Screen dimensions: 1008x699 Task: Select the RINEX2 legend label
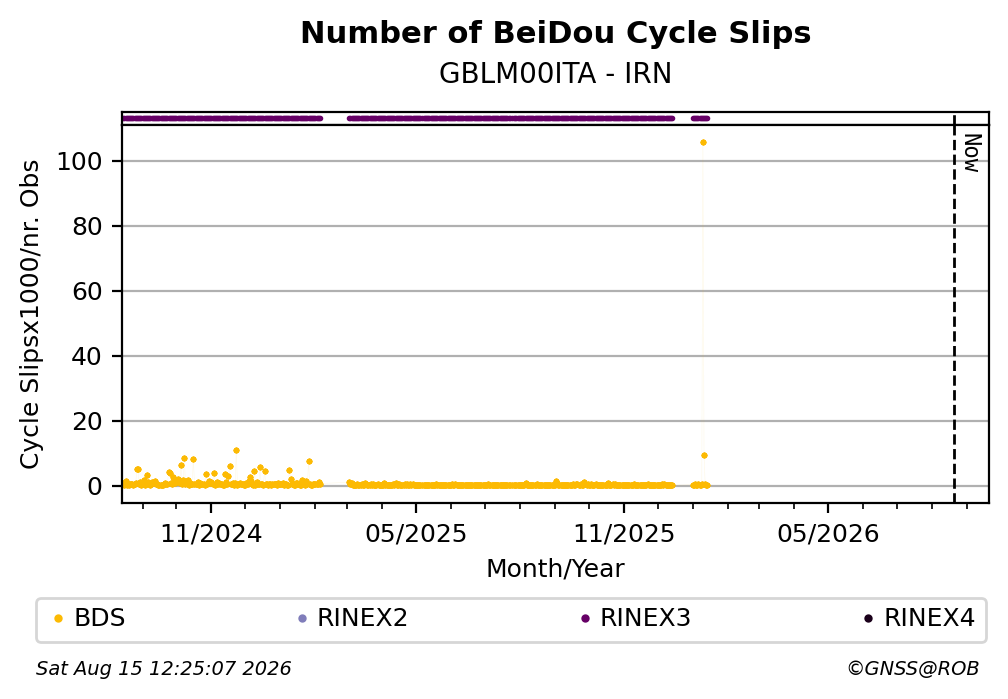click(x=363, y=618)
